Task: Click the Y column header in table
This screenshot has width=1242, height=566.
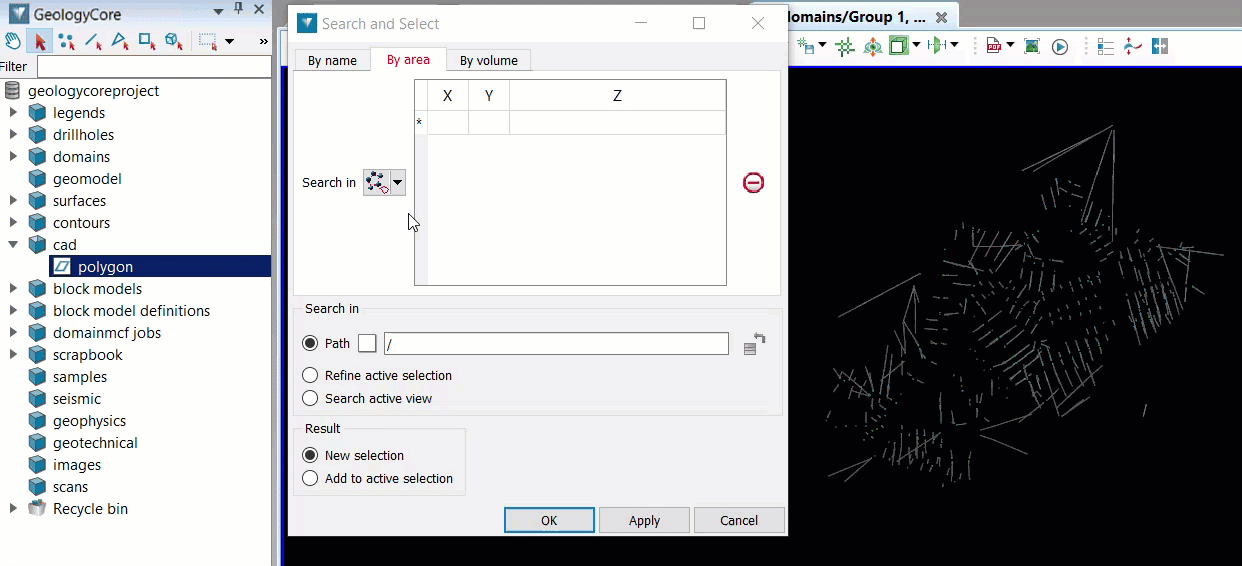Action: coord(489,96)
